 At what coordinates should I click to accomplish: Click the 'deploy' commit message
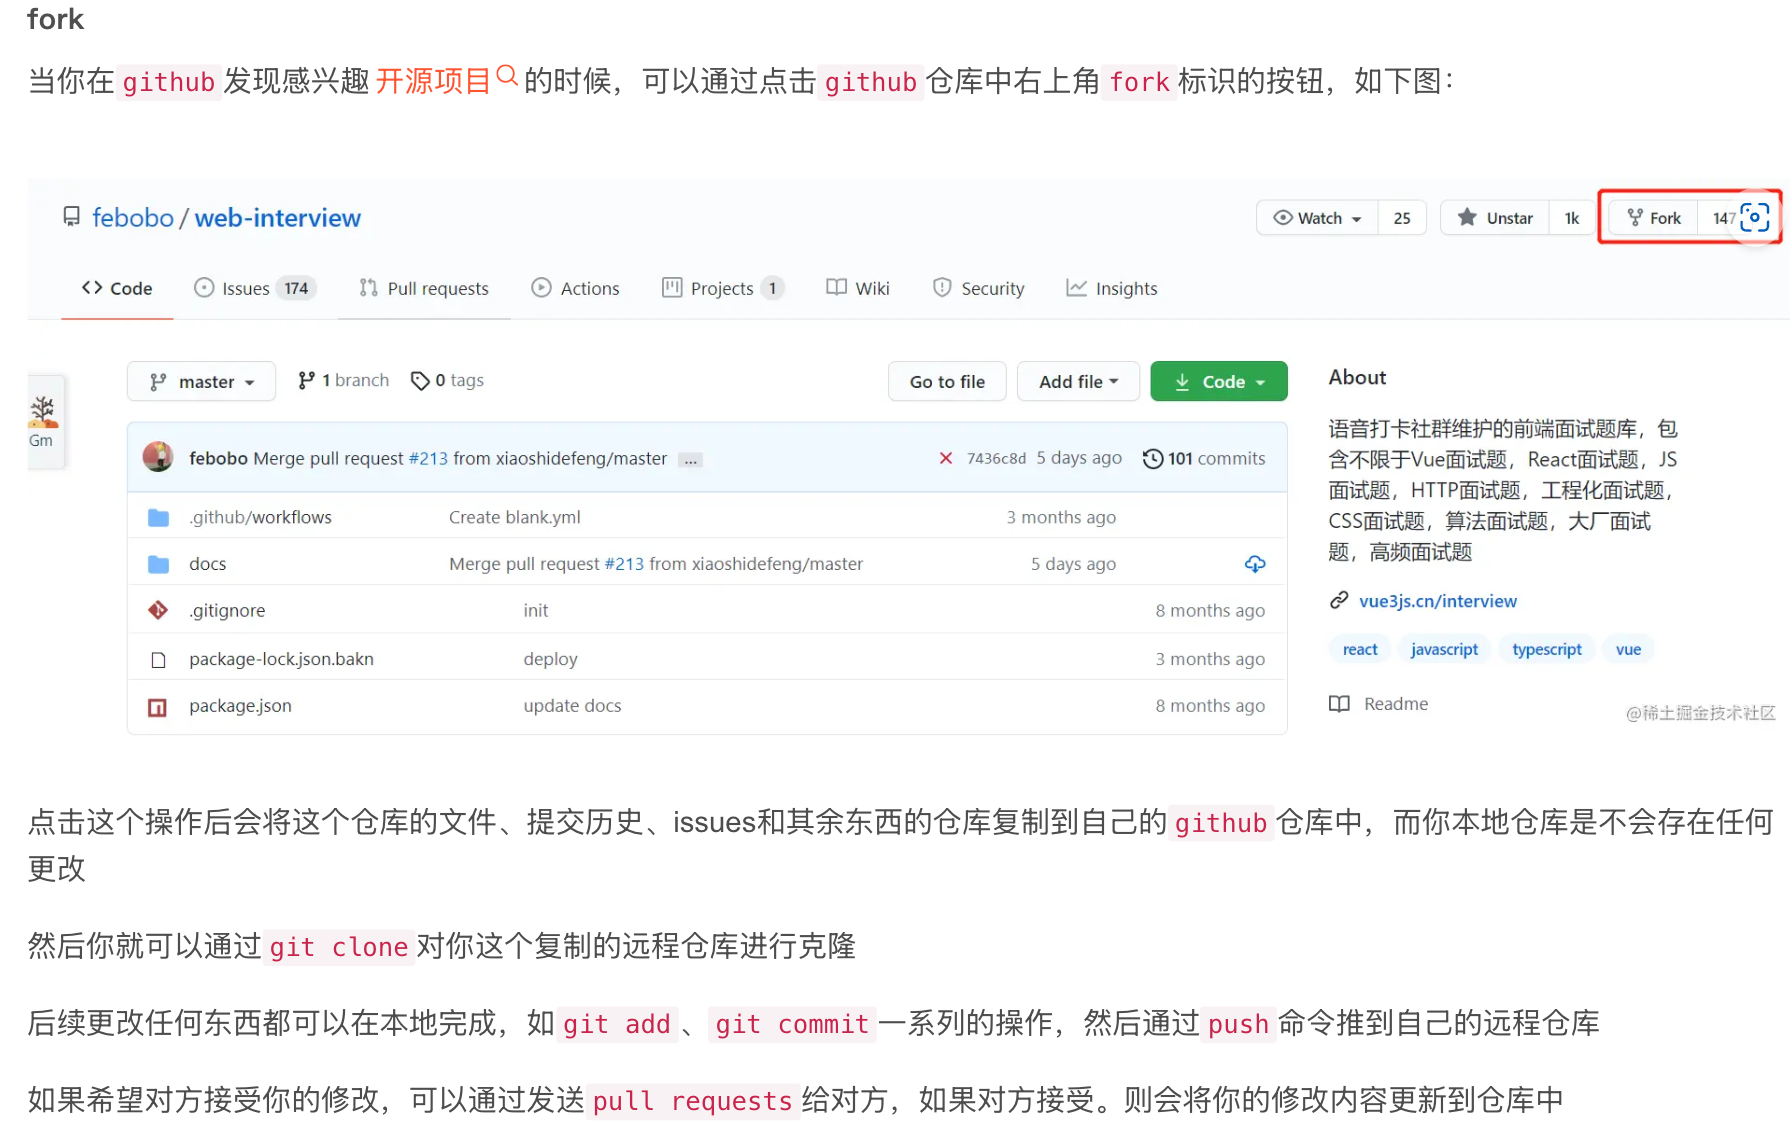pyautogui.click(x=550, y=659)
